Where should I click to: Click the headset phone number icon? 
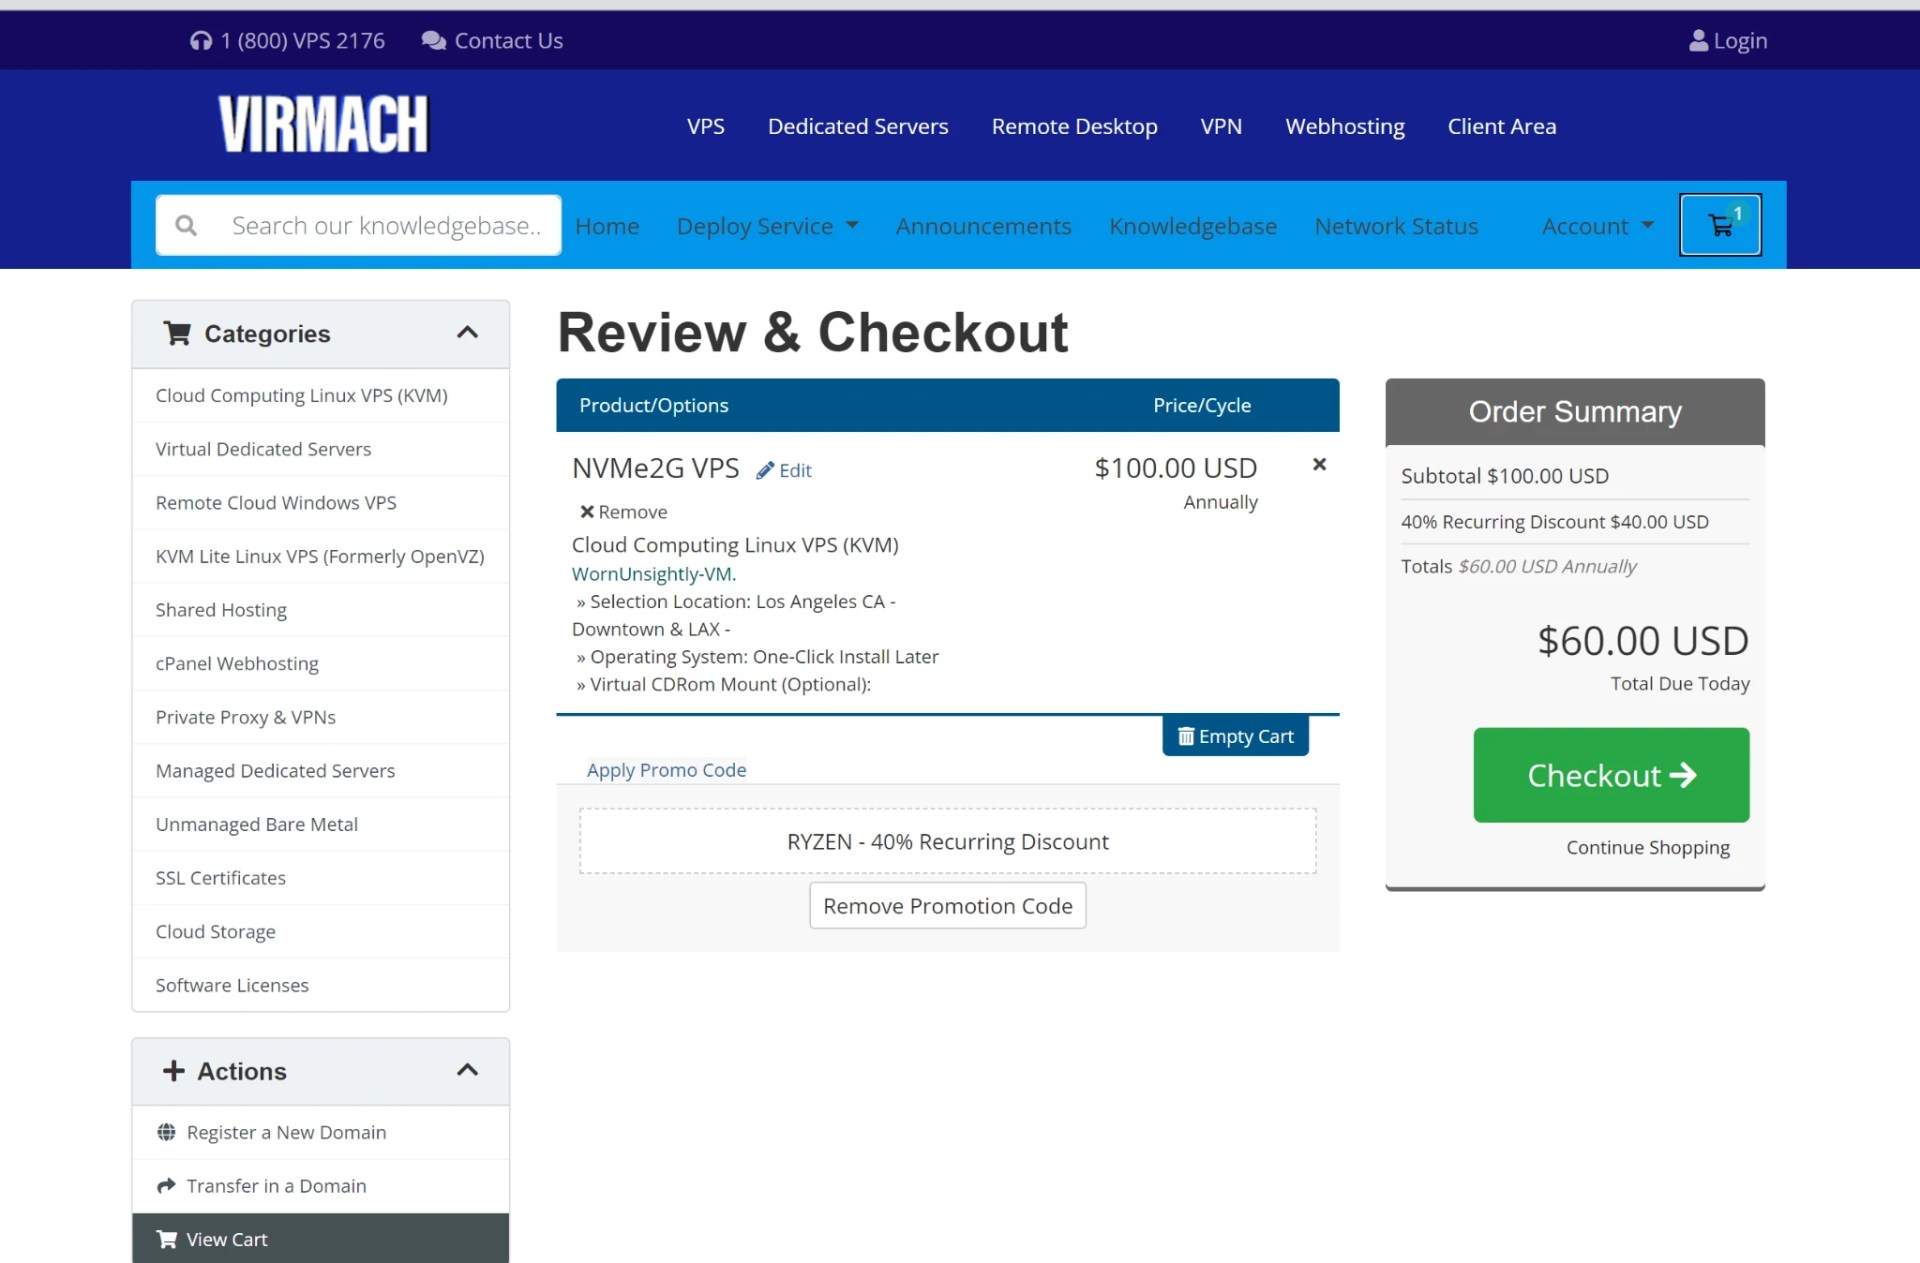coord(201,41)
